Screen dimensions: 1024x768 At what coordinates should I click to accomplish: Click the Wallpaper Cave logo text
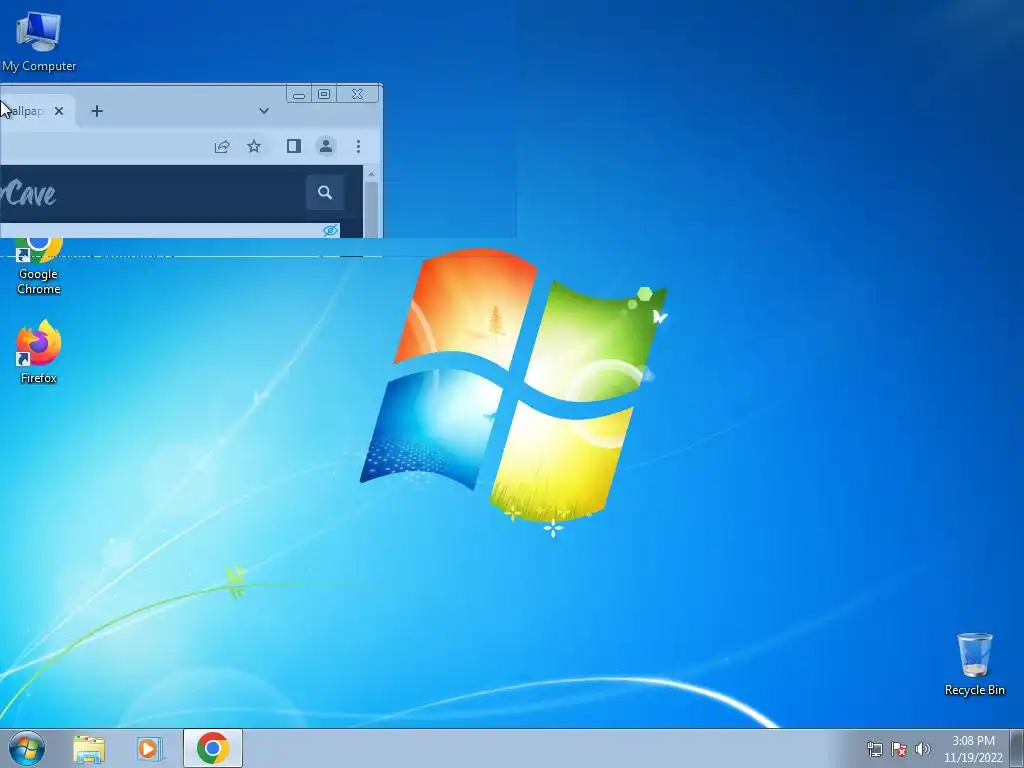[x=28, y=193]
